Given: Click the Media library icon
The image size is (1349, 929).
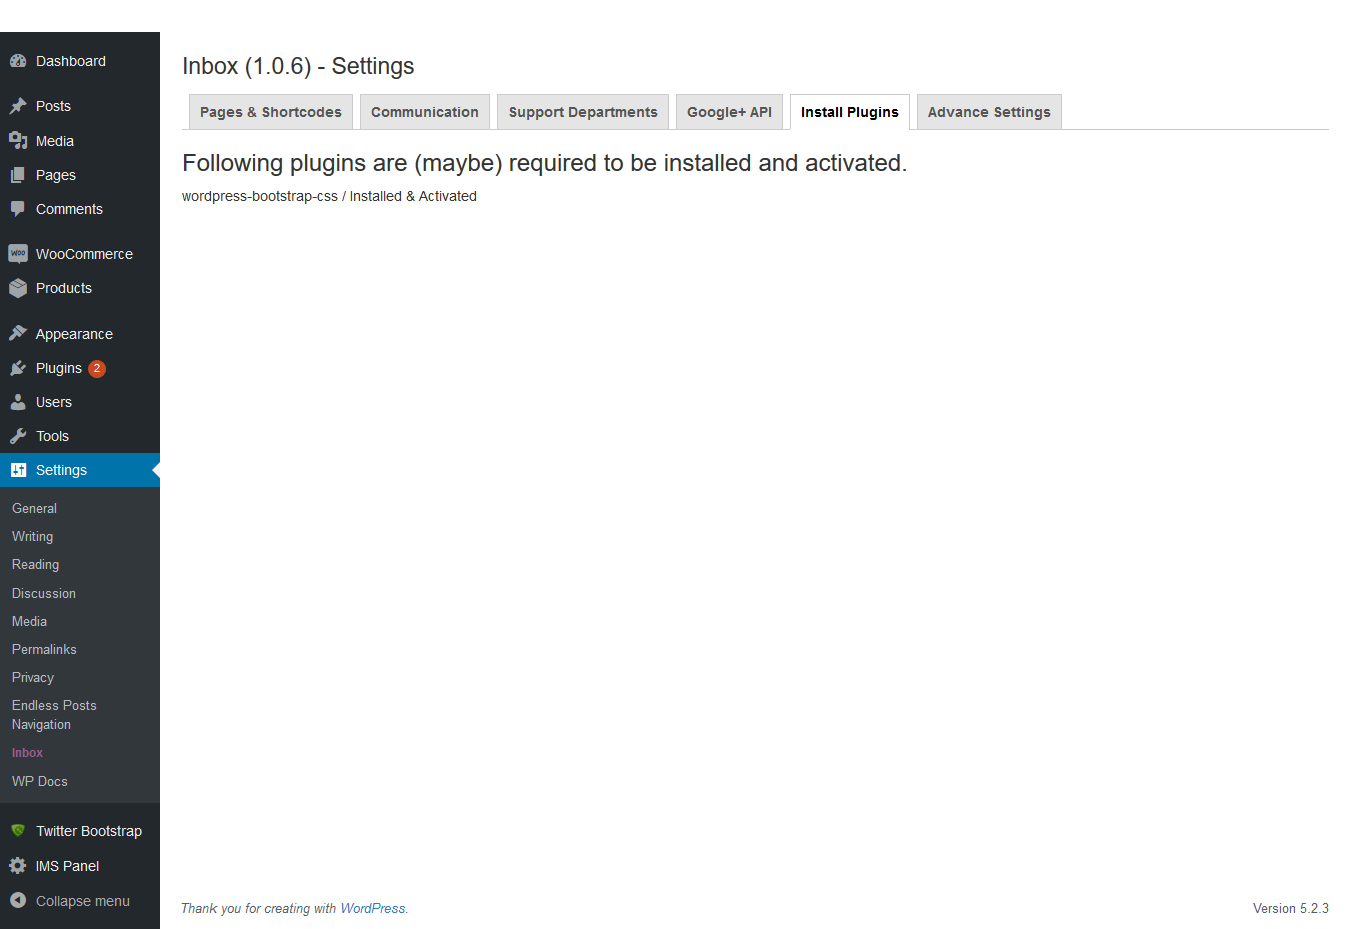Looking at the screenshot, I should pos(18,141).
